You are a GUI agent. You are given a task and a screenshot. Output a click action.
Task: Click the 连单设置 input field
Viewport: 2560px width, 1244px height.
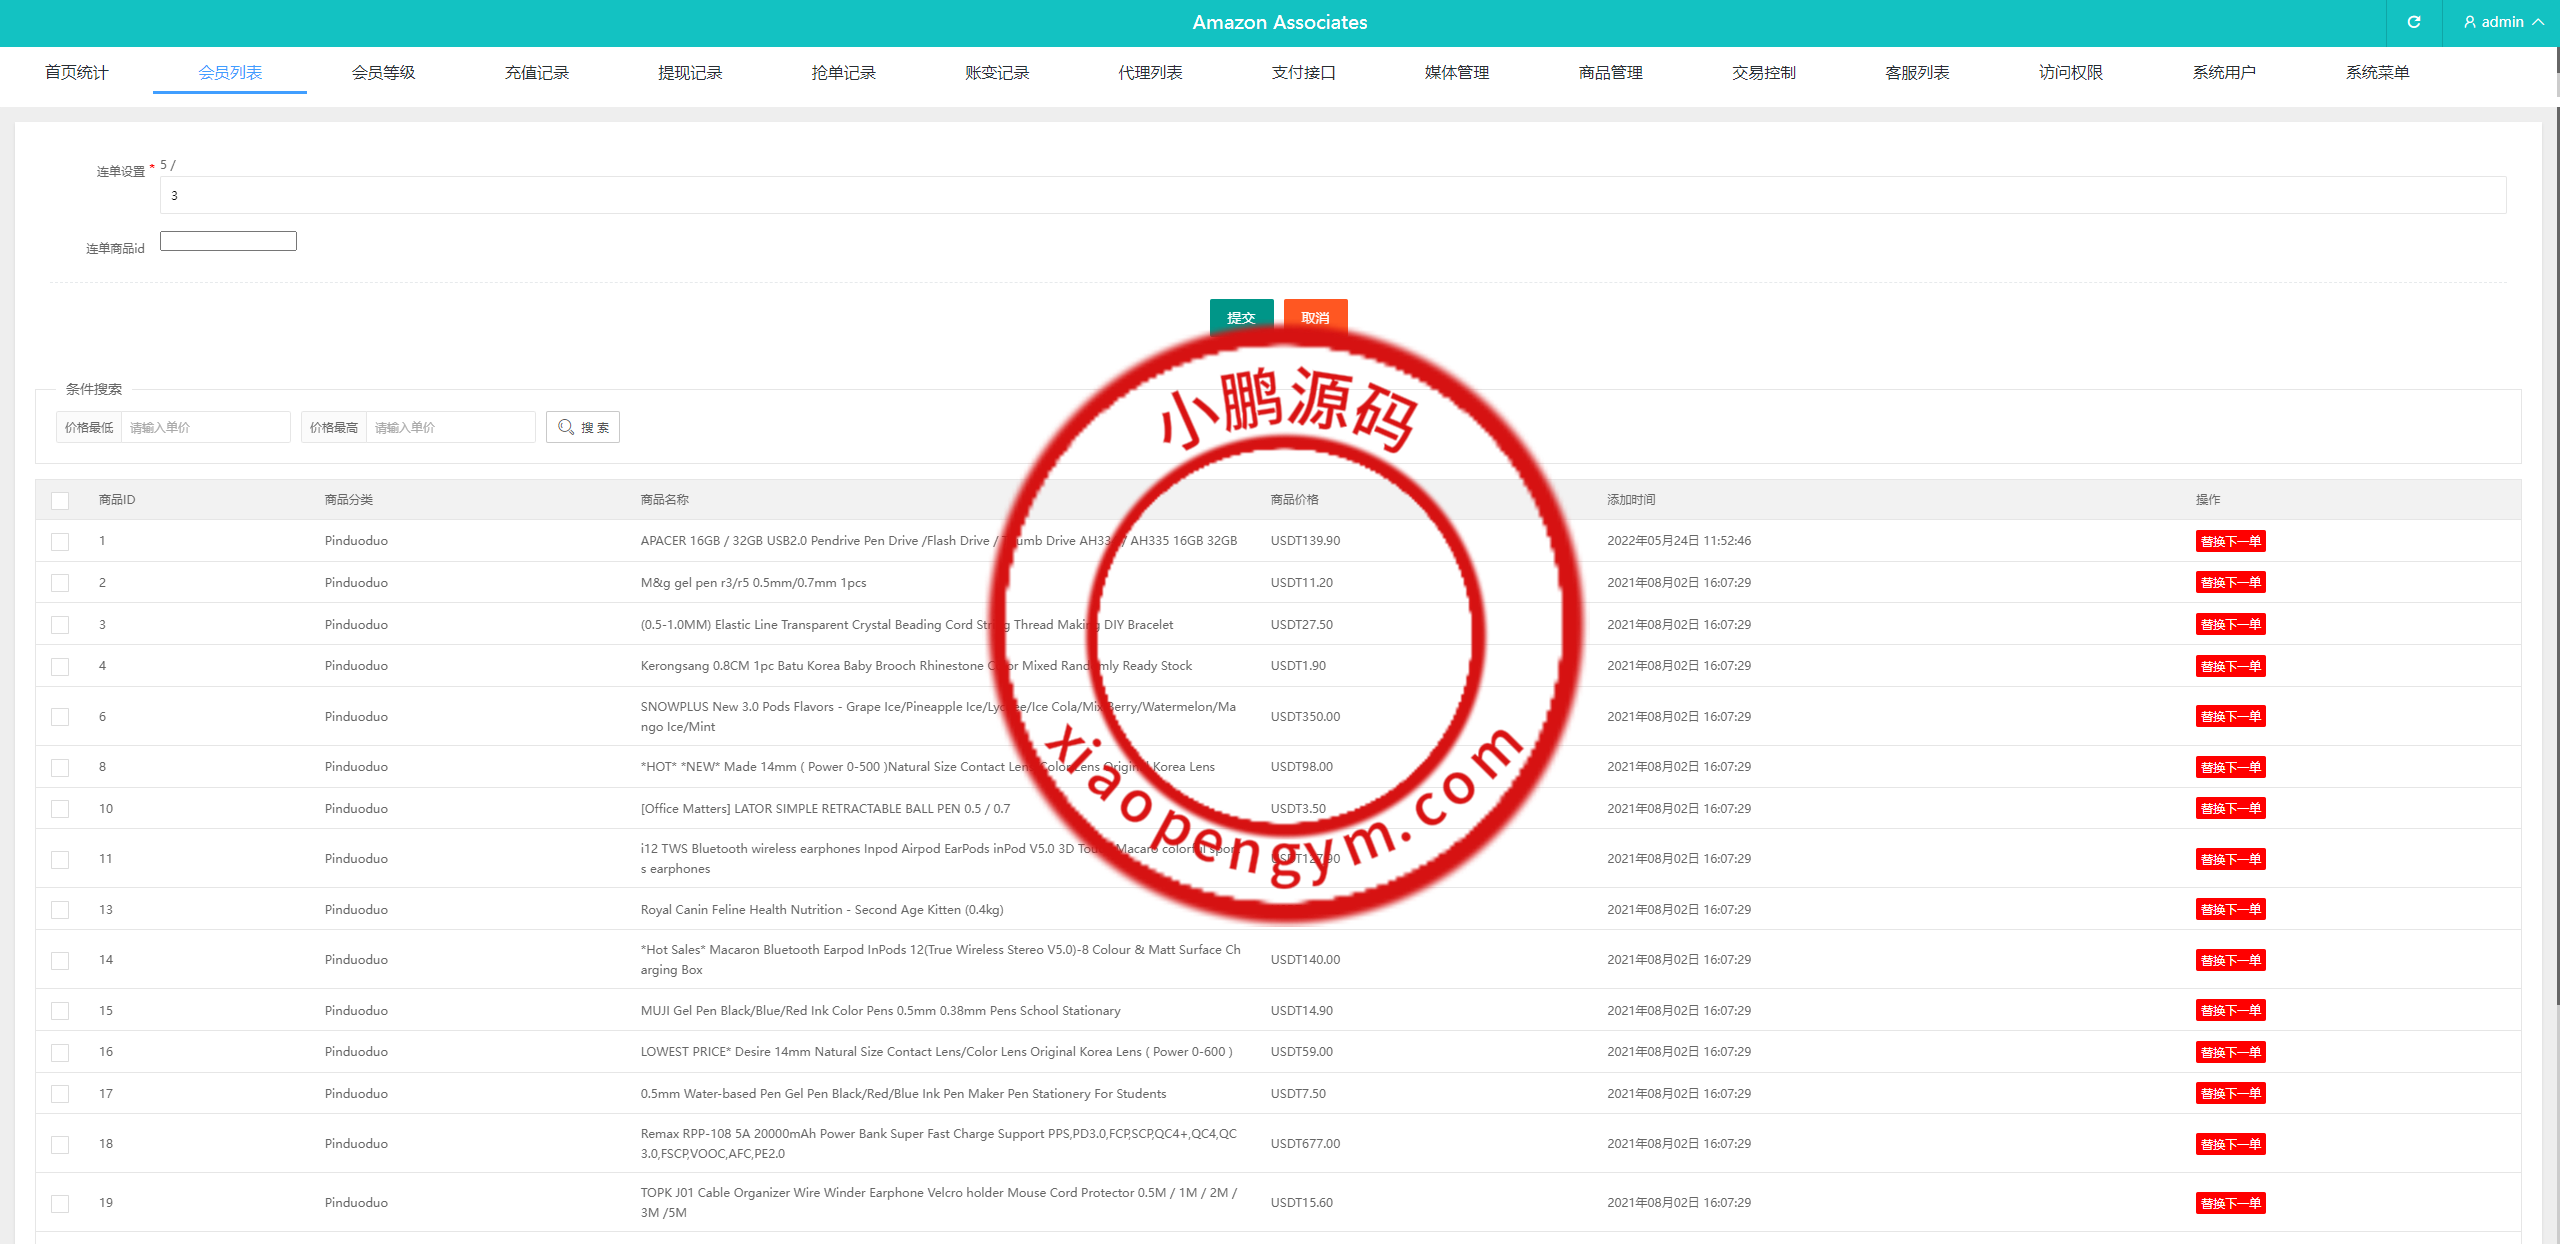(x=1333, y=195)
